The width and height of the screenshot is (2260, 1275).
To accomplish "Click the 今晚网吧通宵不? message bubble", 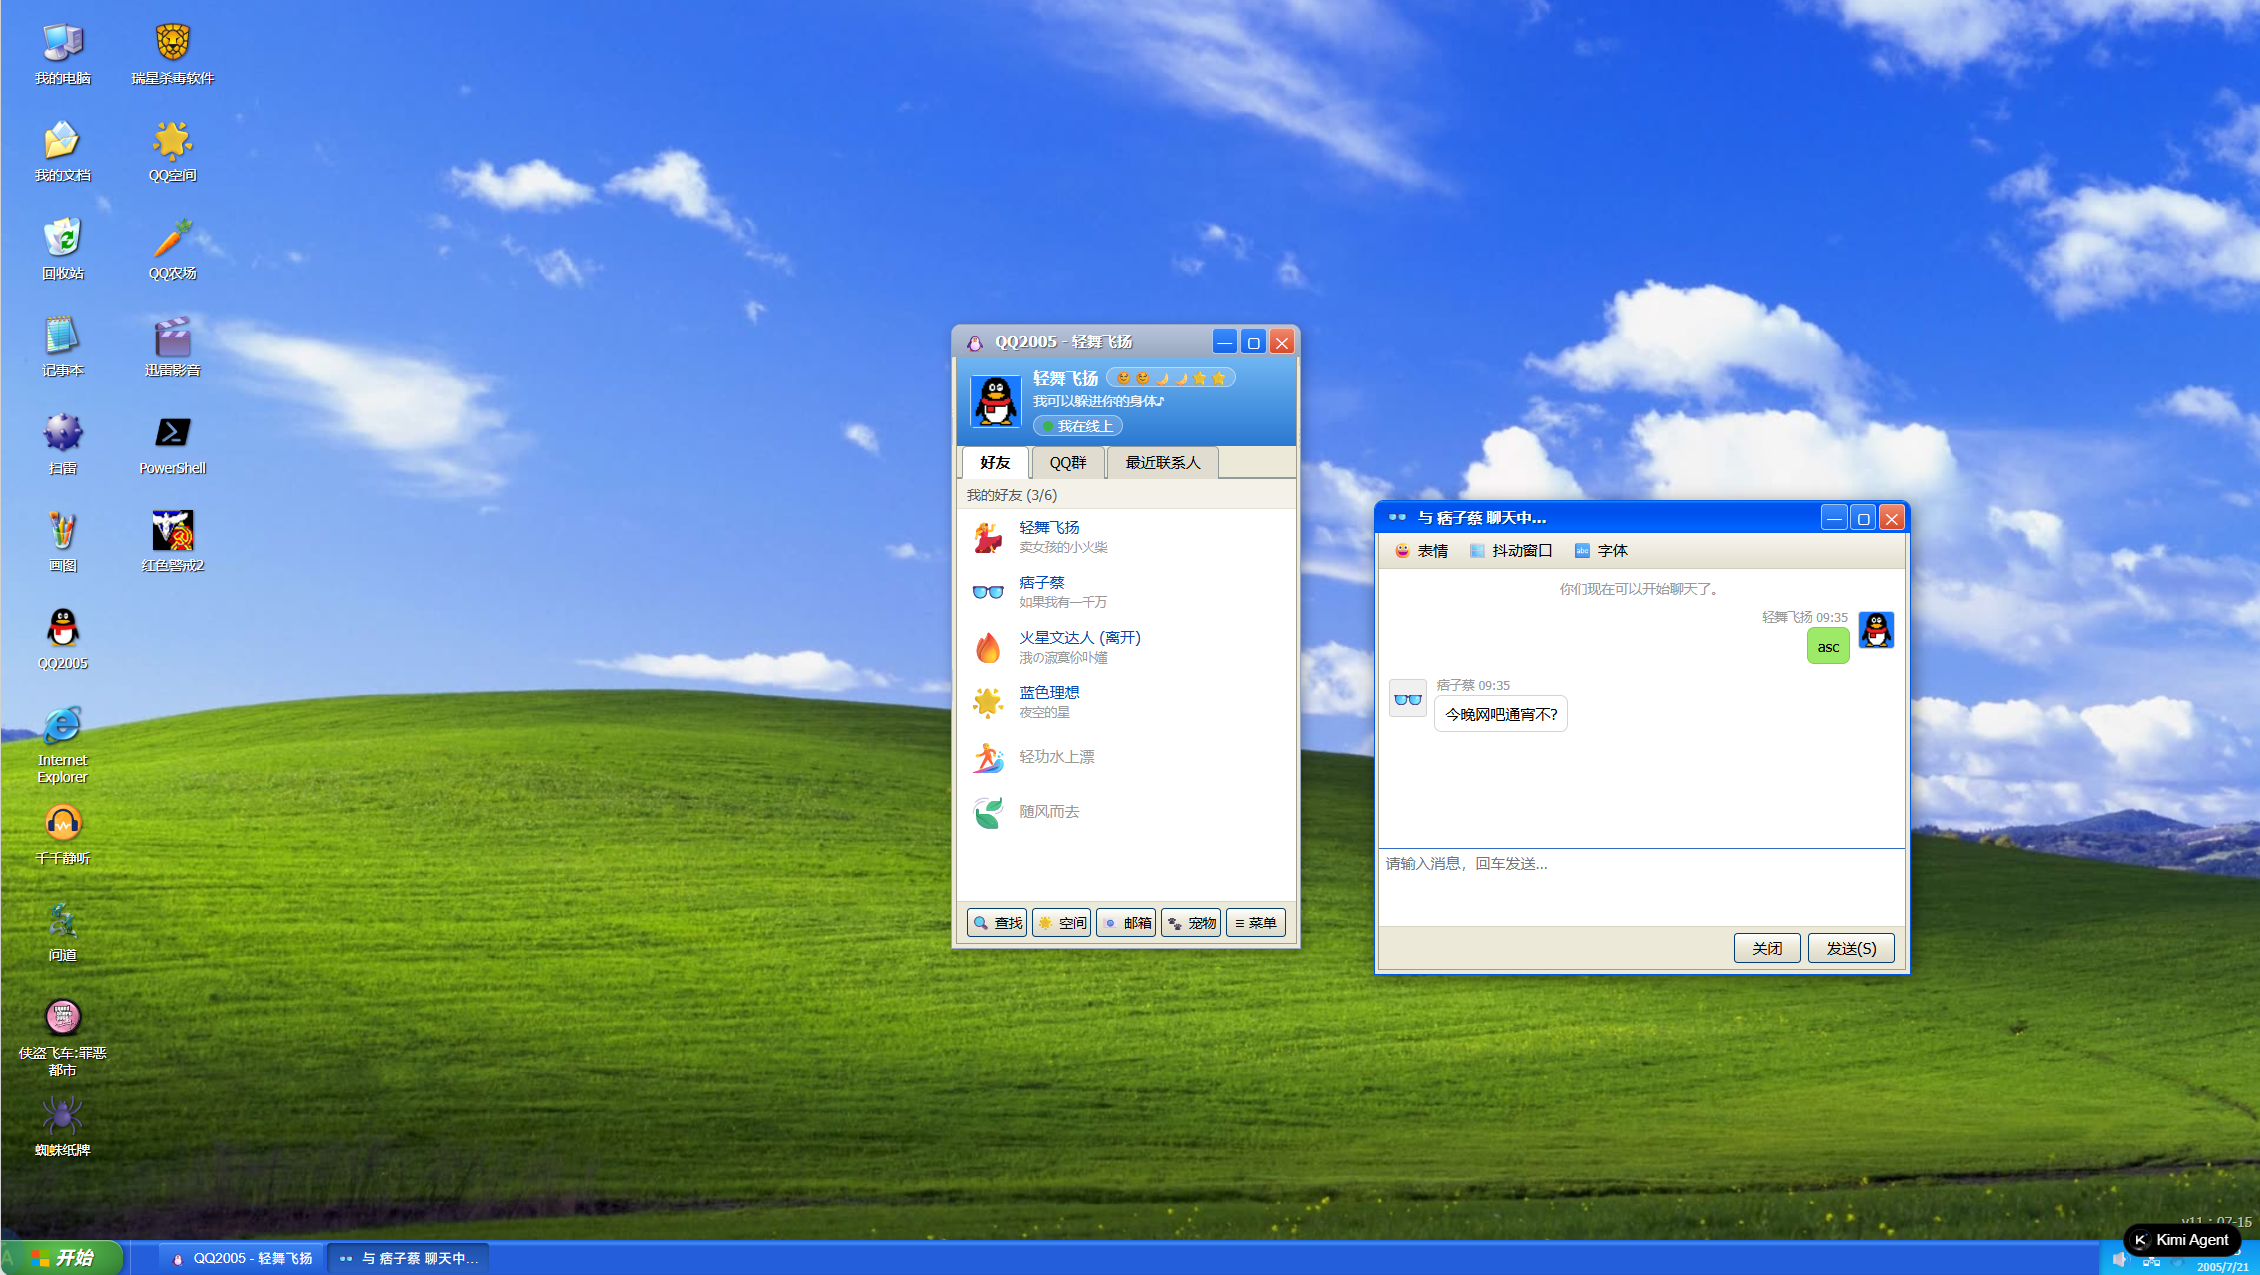I will [x=1501, y=714].
